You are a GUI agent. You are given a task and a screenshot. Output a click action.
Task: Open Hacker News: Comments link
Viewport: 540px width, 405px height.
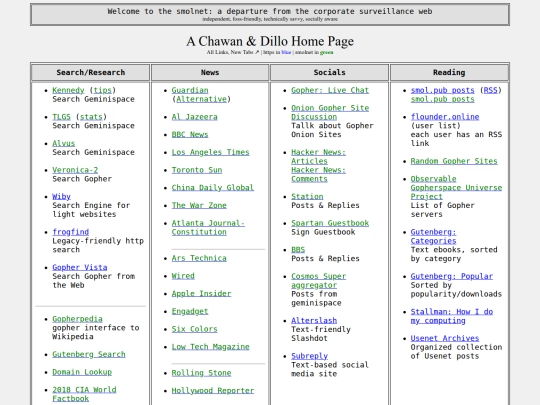[x=319, y=174]
